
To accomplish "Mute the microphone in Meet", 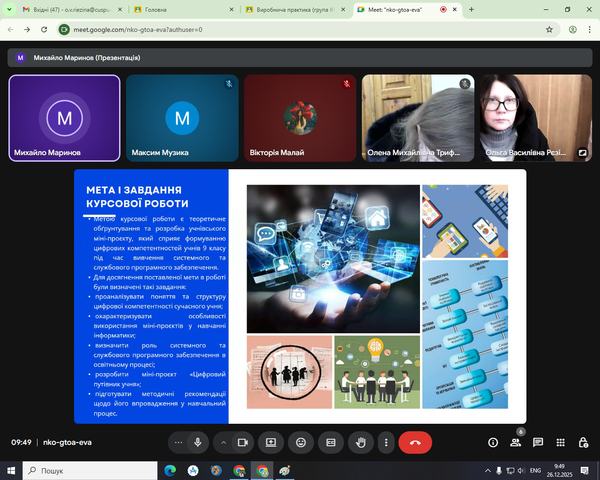I will click(x=198, y=442).
